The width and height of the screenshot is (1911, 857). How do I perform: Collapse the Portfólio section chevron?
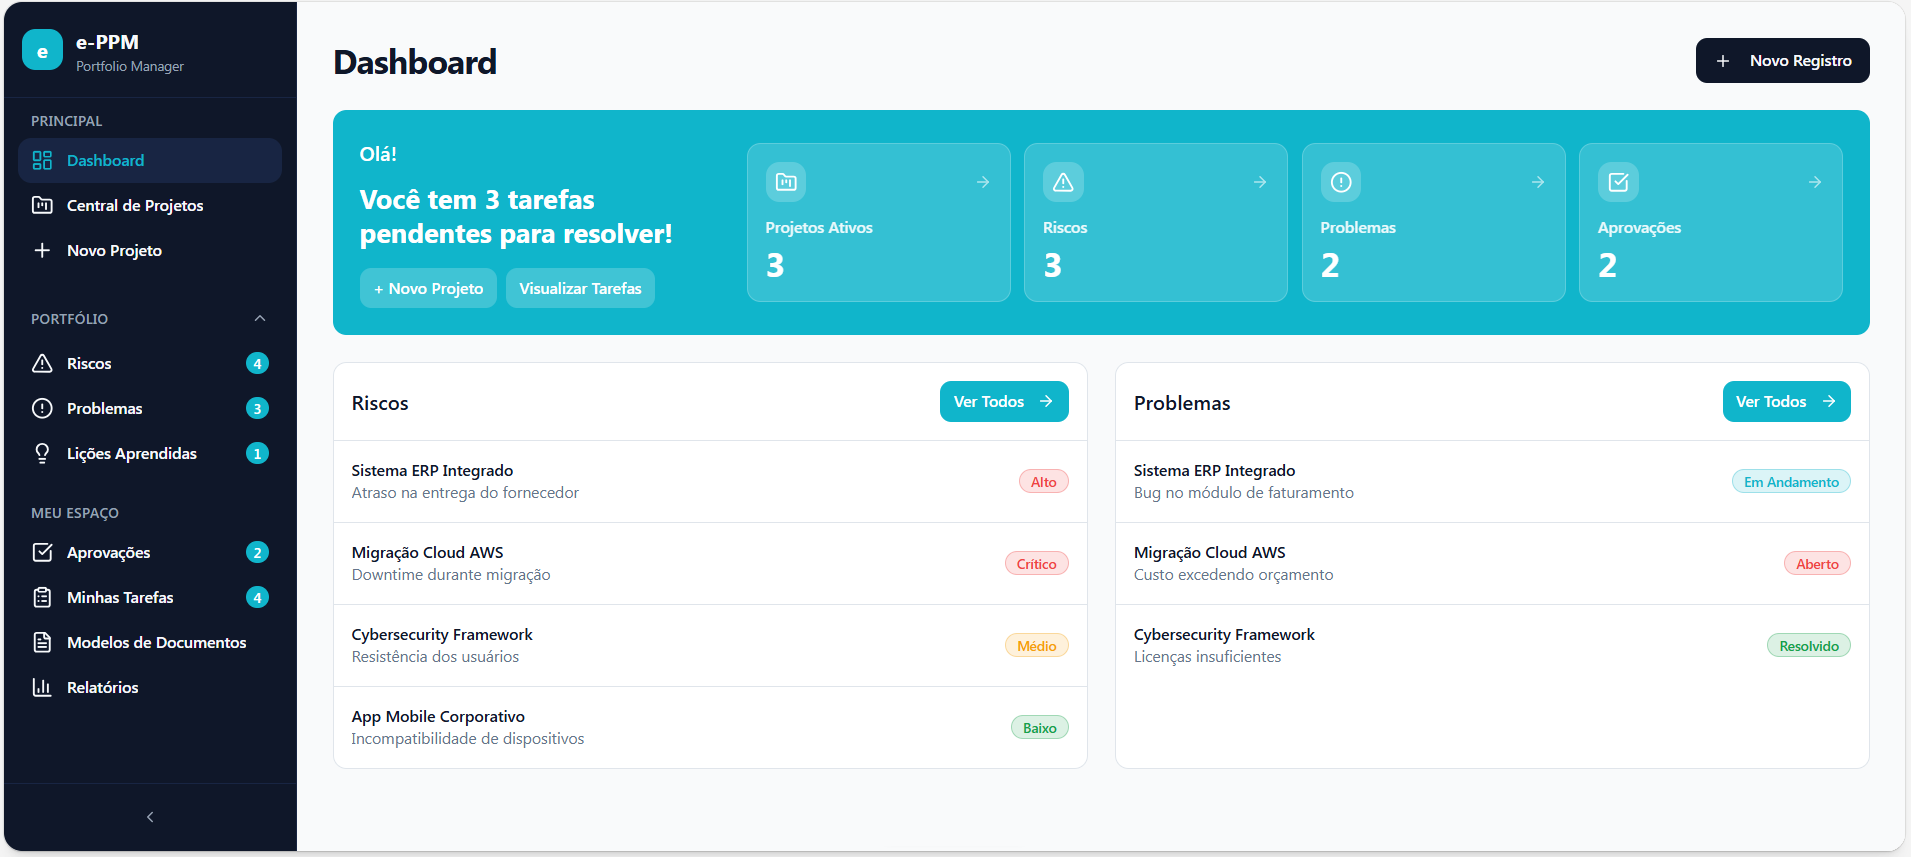click(x=260, y=318)
